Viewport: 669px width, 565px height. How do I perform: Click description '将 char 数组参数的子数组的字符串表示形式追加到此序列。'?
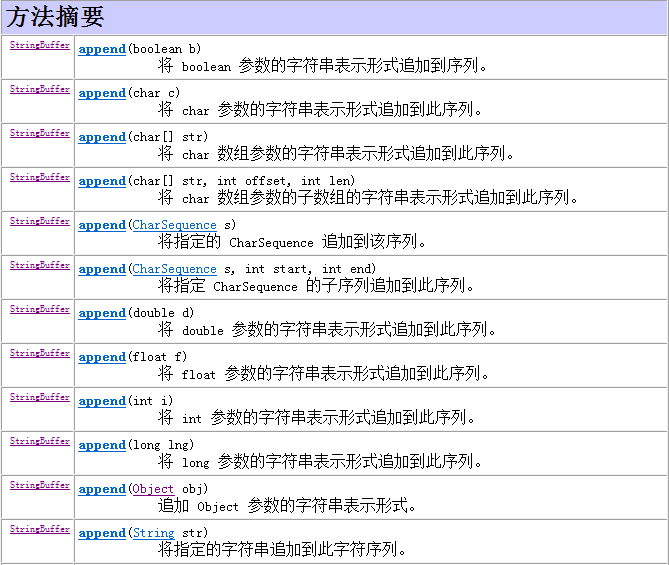coord(368,198)
